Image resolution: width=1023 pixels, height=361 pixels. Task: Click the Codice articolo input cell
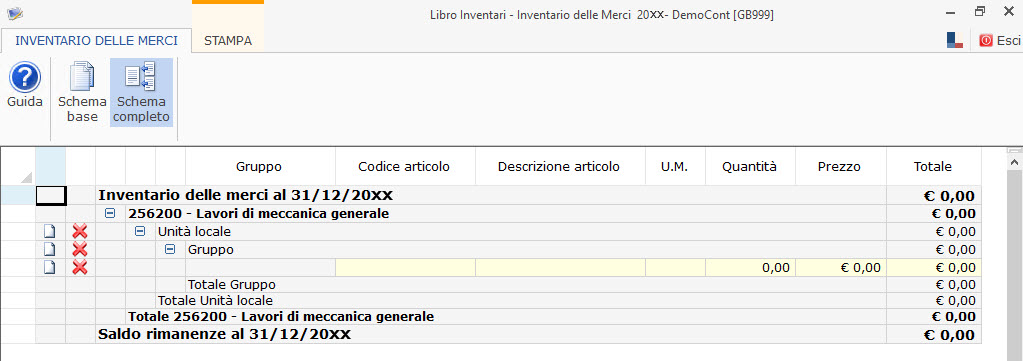click(x=405, y=268)
